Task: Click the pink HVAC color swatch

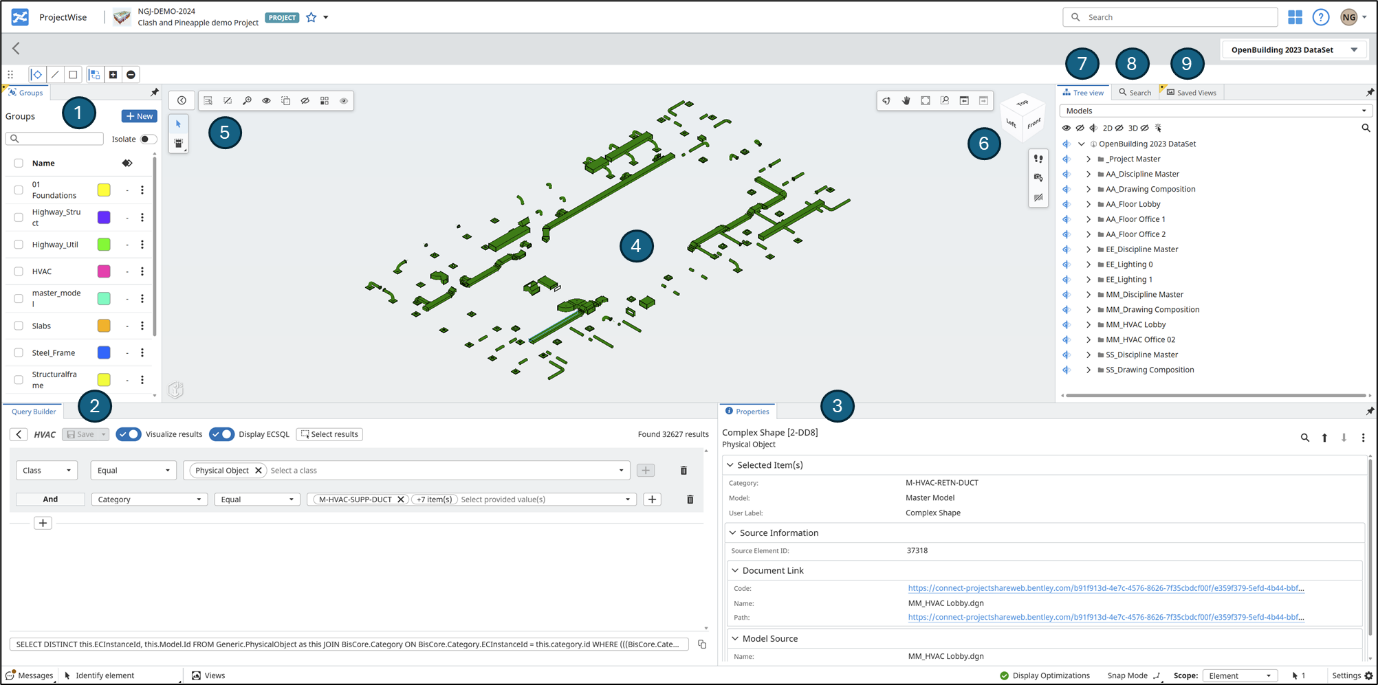Action: pyautogui.click(x=104, y=272)
